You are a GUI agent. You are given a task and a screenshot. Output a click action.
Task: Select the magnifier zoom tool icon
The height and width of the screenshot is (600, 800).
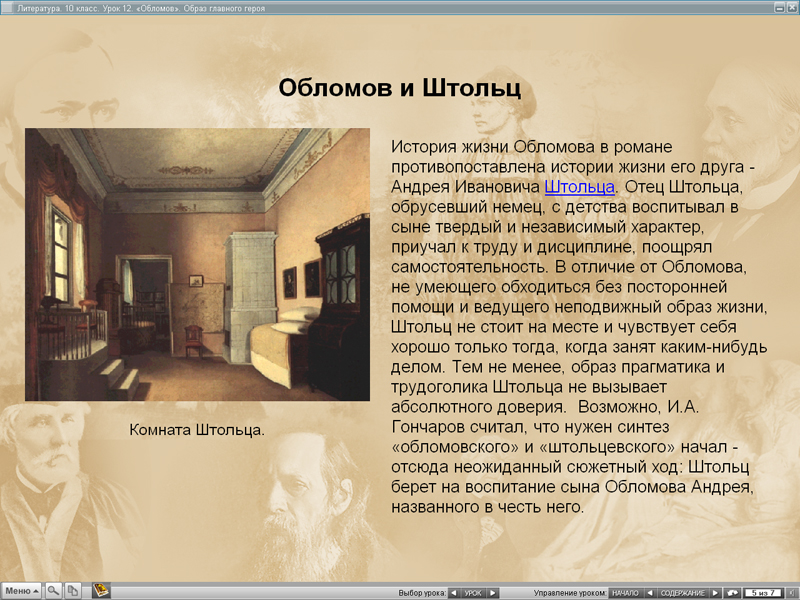(x=53, y=590)
